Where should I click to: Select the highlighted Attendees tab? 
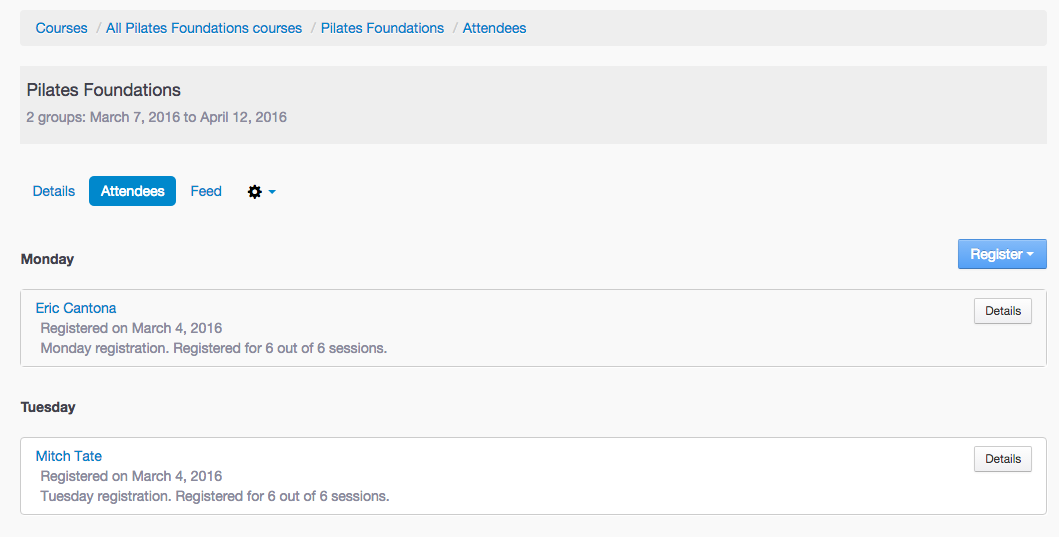[x=132, y=191]
